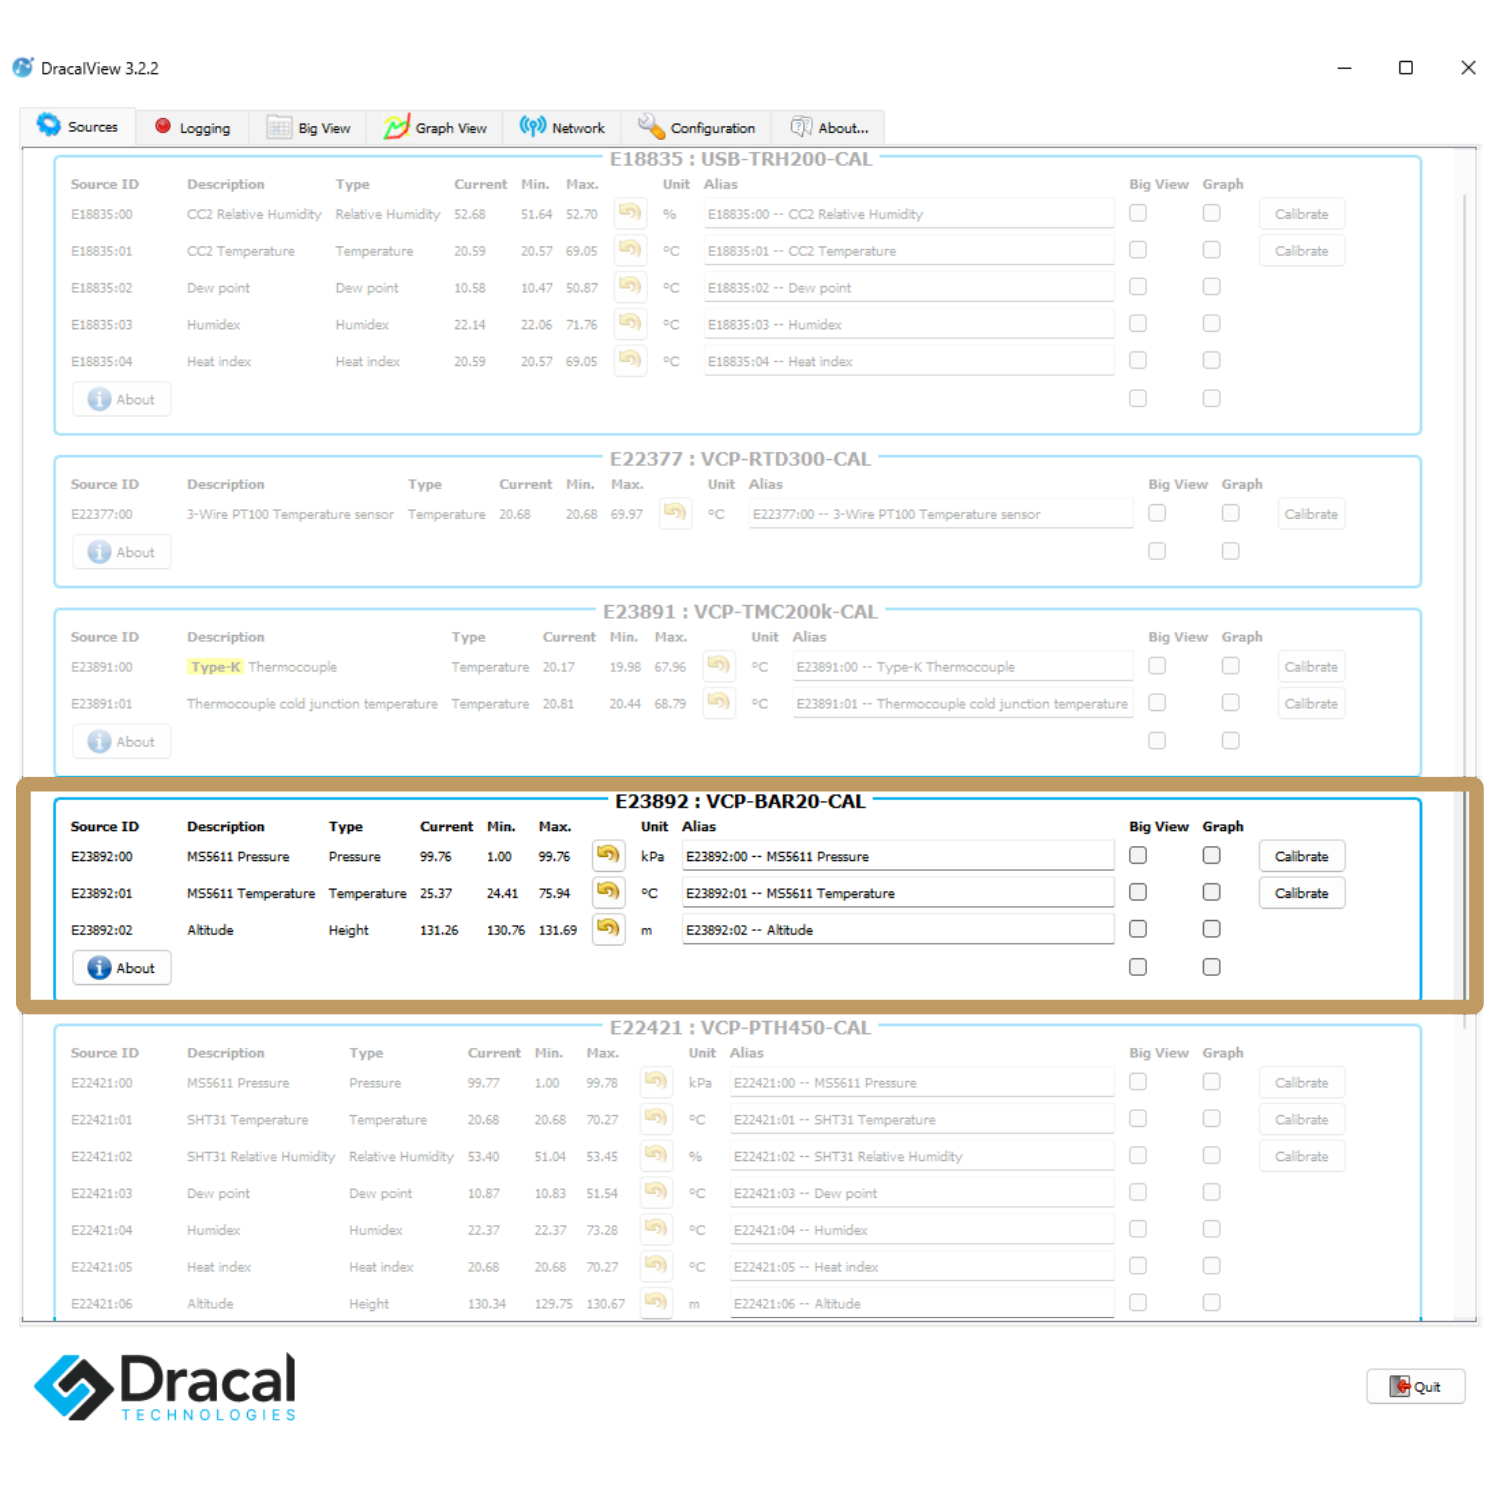Enable Big View for E23892:02 Altitude

click(x=1138, y=929)
